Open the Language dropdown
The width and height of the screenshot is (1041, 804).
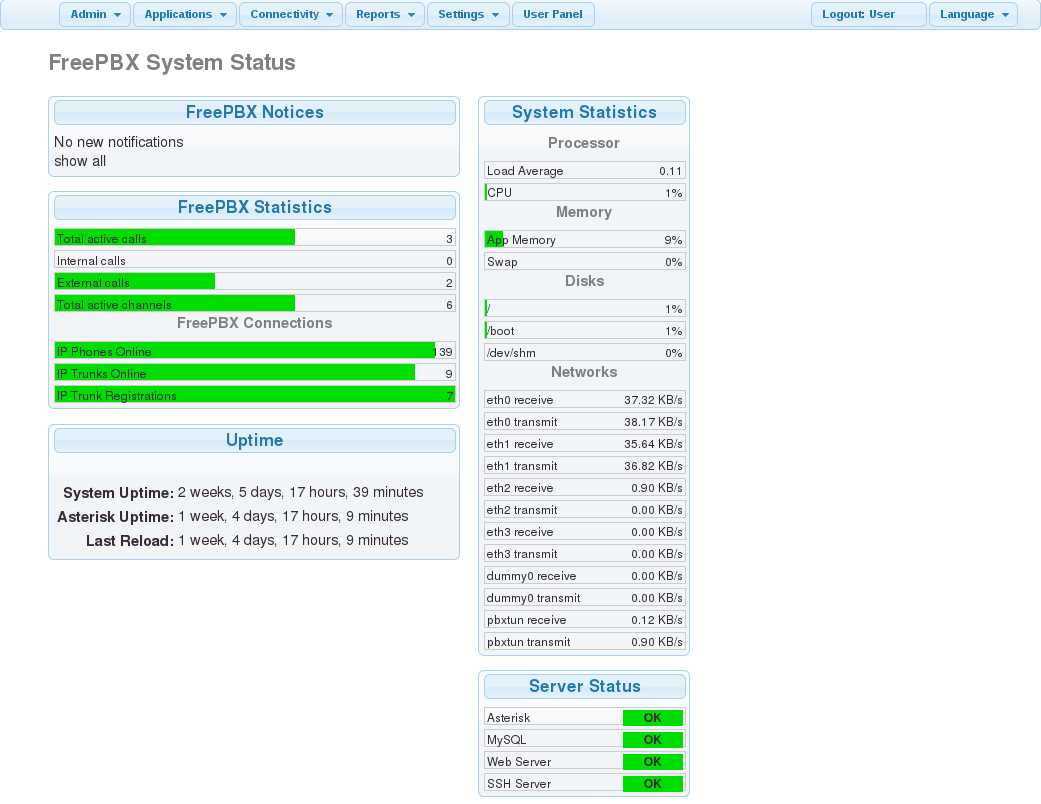[973, 15]
